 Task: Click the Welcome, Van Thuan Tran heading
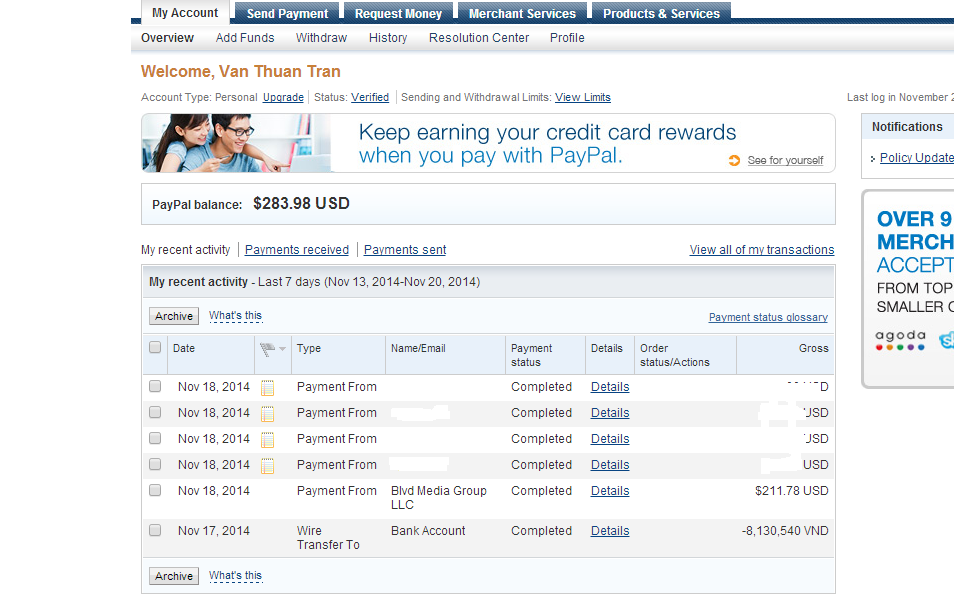240,72
